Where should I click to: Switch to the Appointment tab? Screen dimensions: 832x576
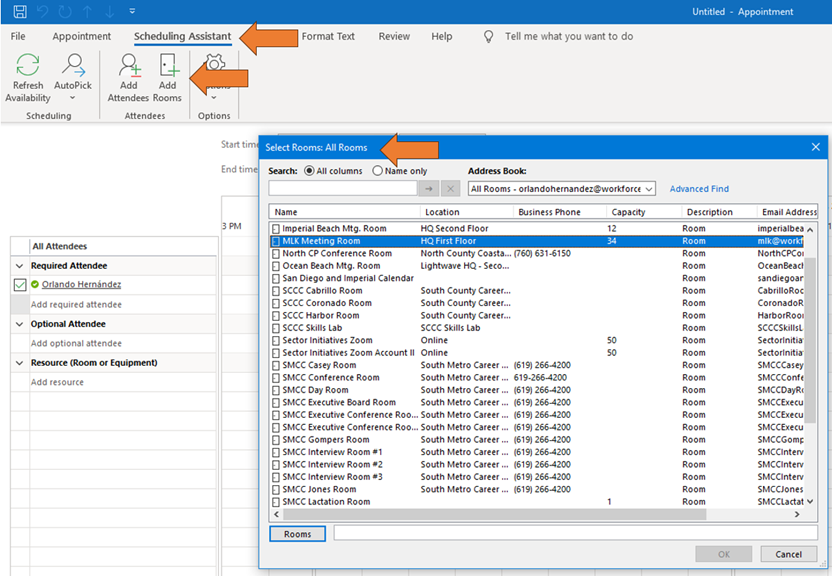[82, 37]
